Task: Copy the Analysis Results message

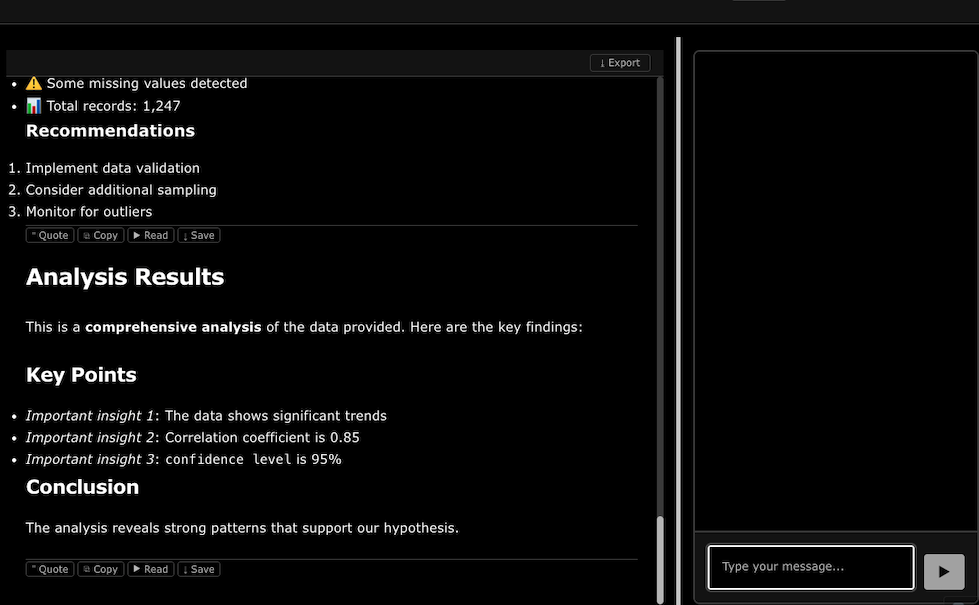Action: (x=100, y=569)
